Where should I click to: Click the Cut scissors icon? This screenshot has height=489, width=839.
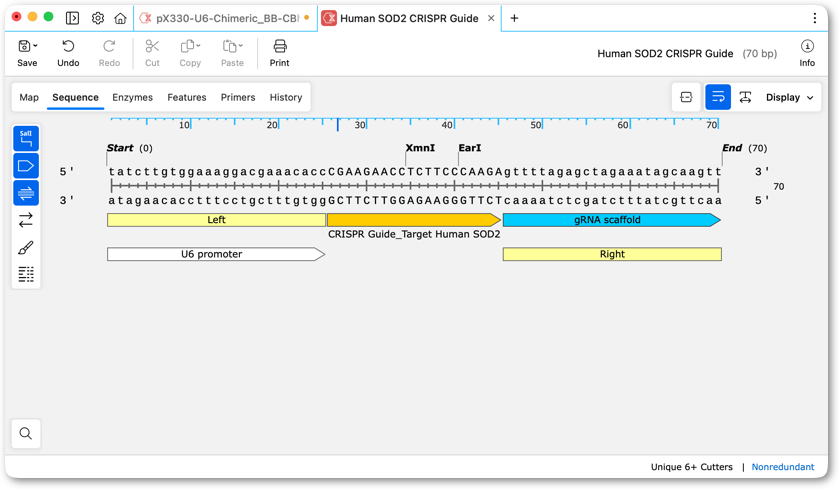[152, 47]
